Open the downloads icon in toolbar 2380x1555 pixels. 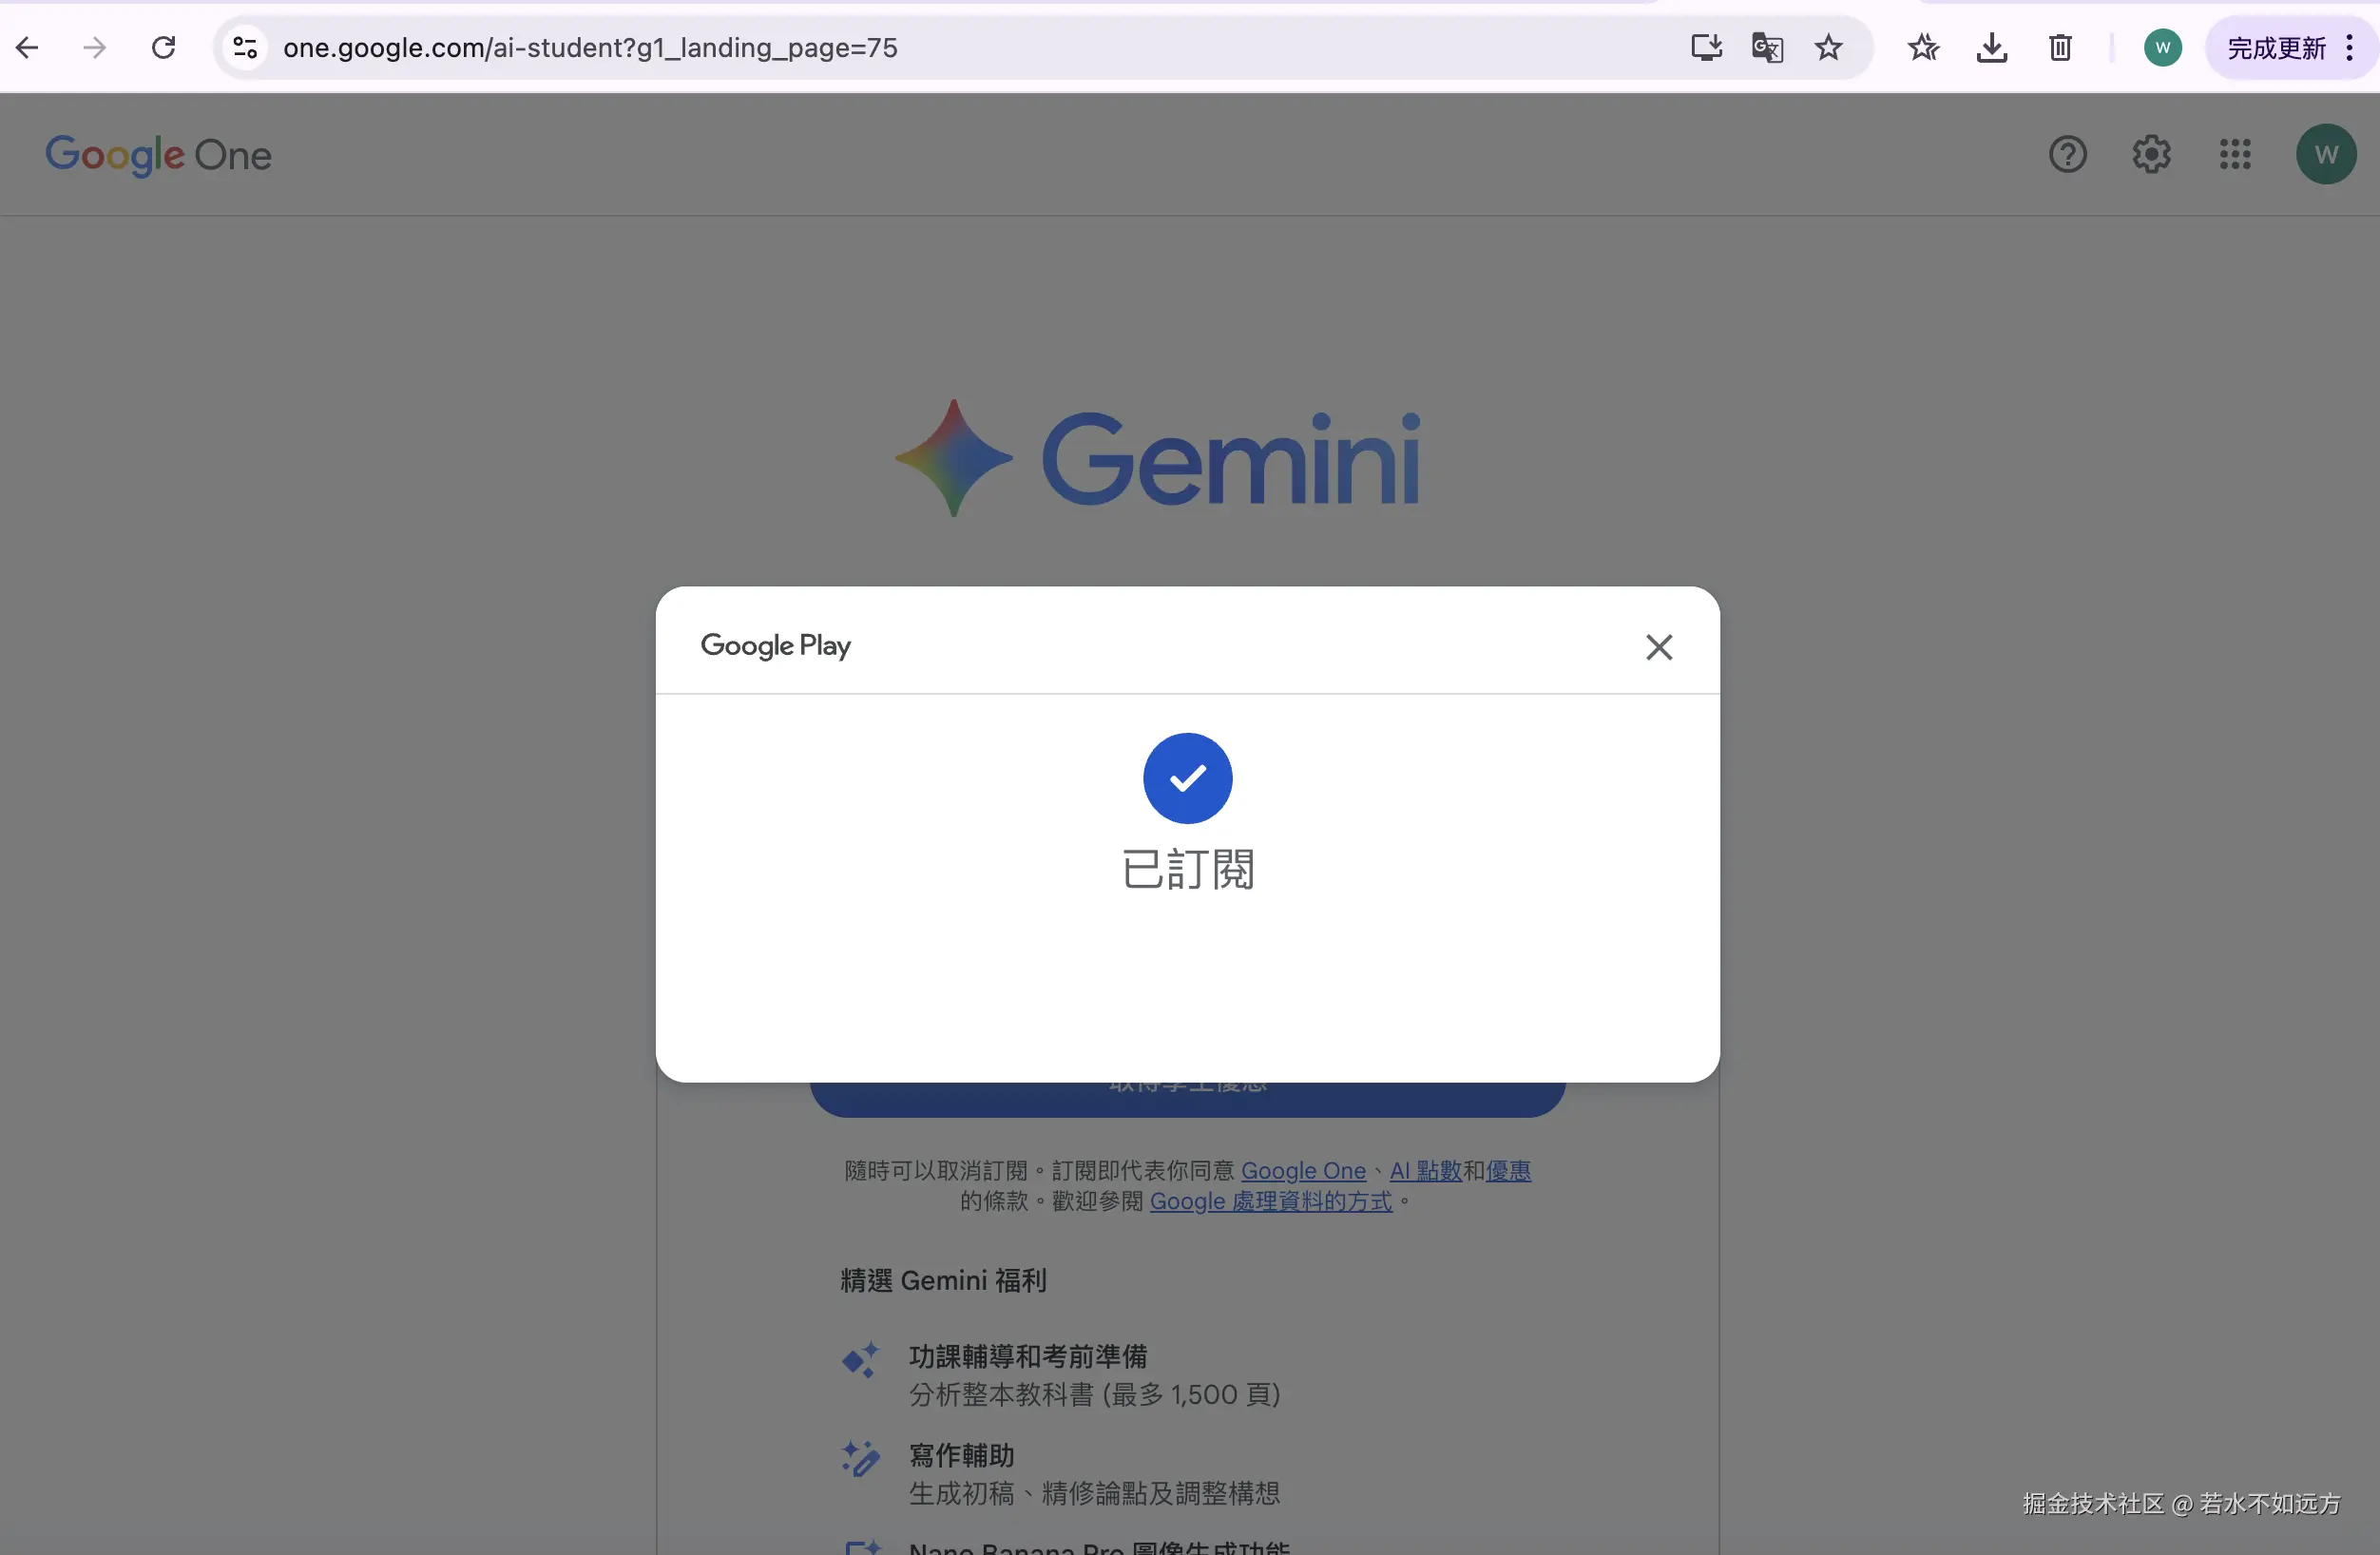point(1992,47)
